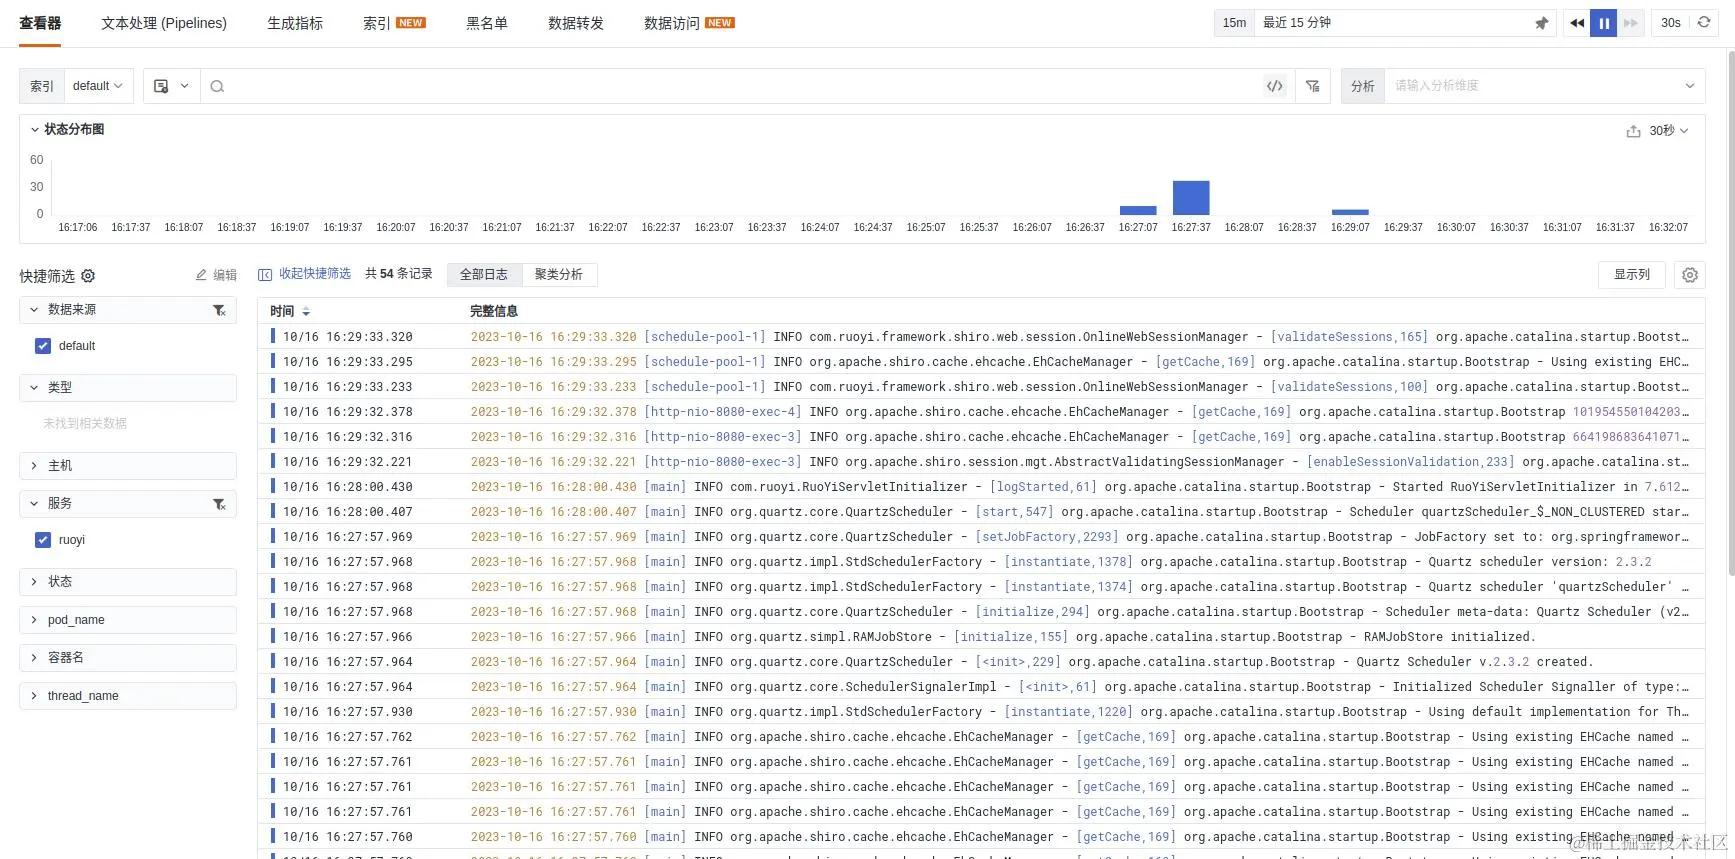This screenshot has height=859, width=1735.
Task: Open the default index dropdown
Action: click(x=98, y=86)
